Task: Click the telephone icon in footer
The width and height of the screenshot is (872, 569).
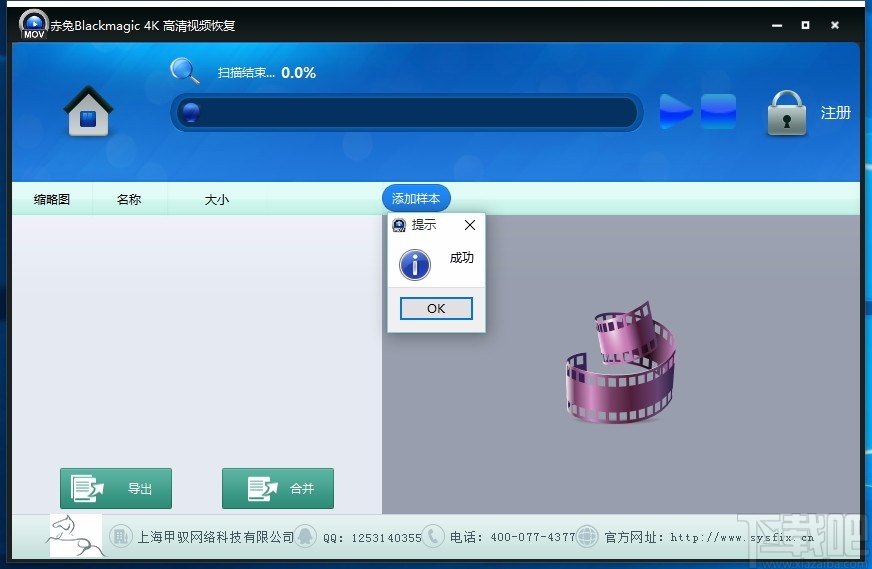Action: 433,537
